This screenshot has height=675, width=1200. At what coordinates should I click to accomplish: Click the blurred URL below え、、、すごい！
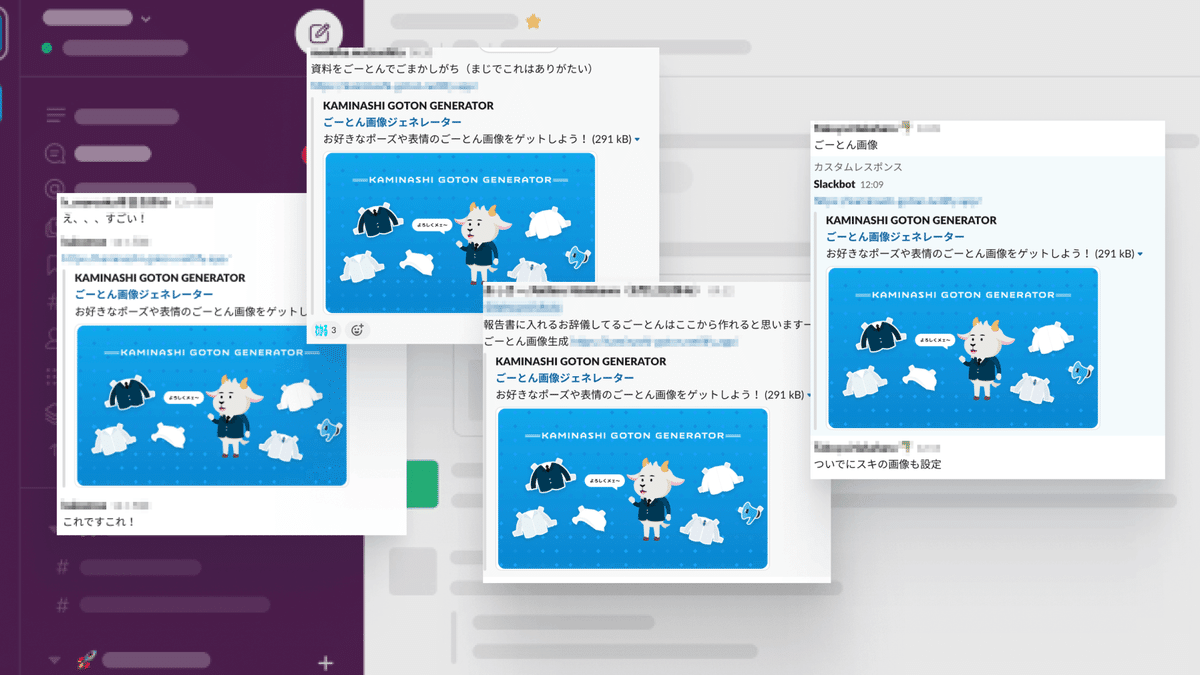coord(148,258)
